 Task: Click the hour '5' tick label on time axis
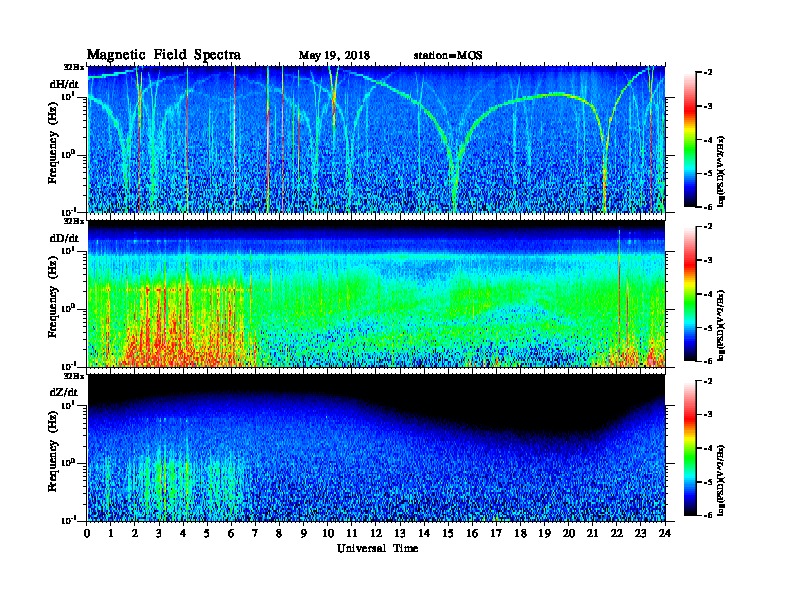pos(208,534)
